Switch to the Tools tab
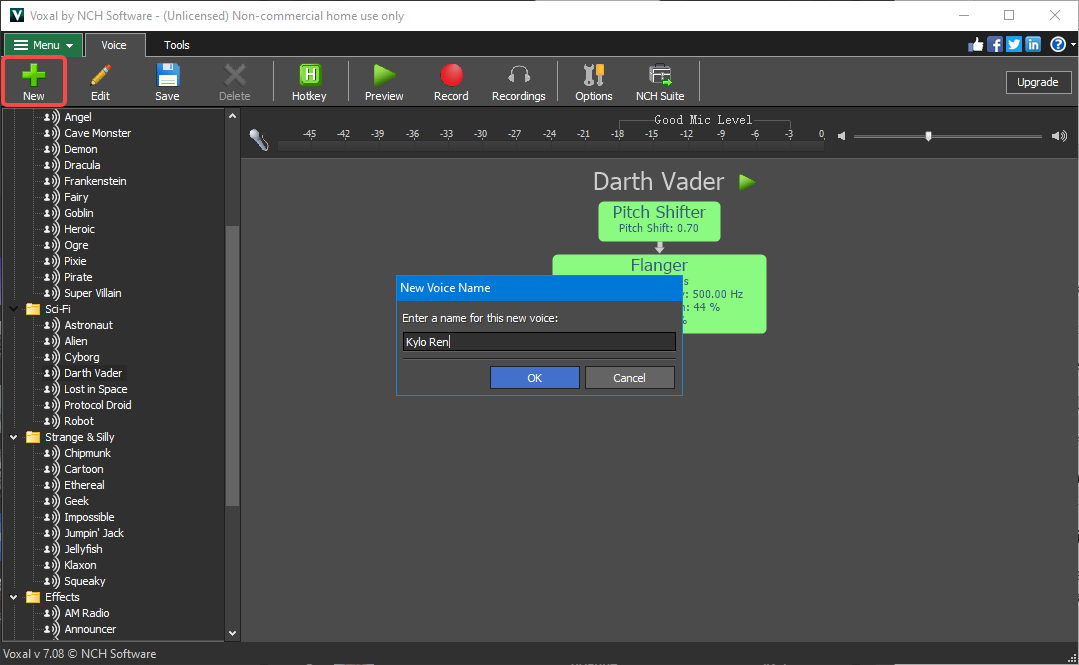1079x665 pixels. pos(176,45)
